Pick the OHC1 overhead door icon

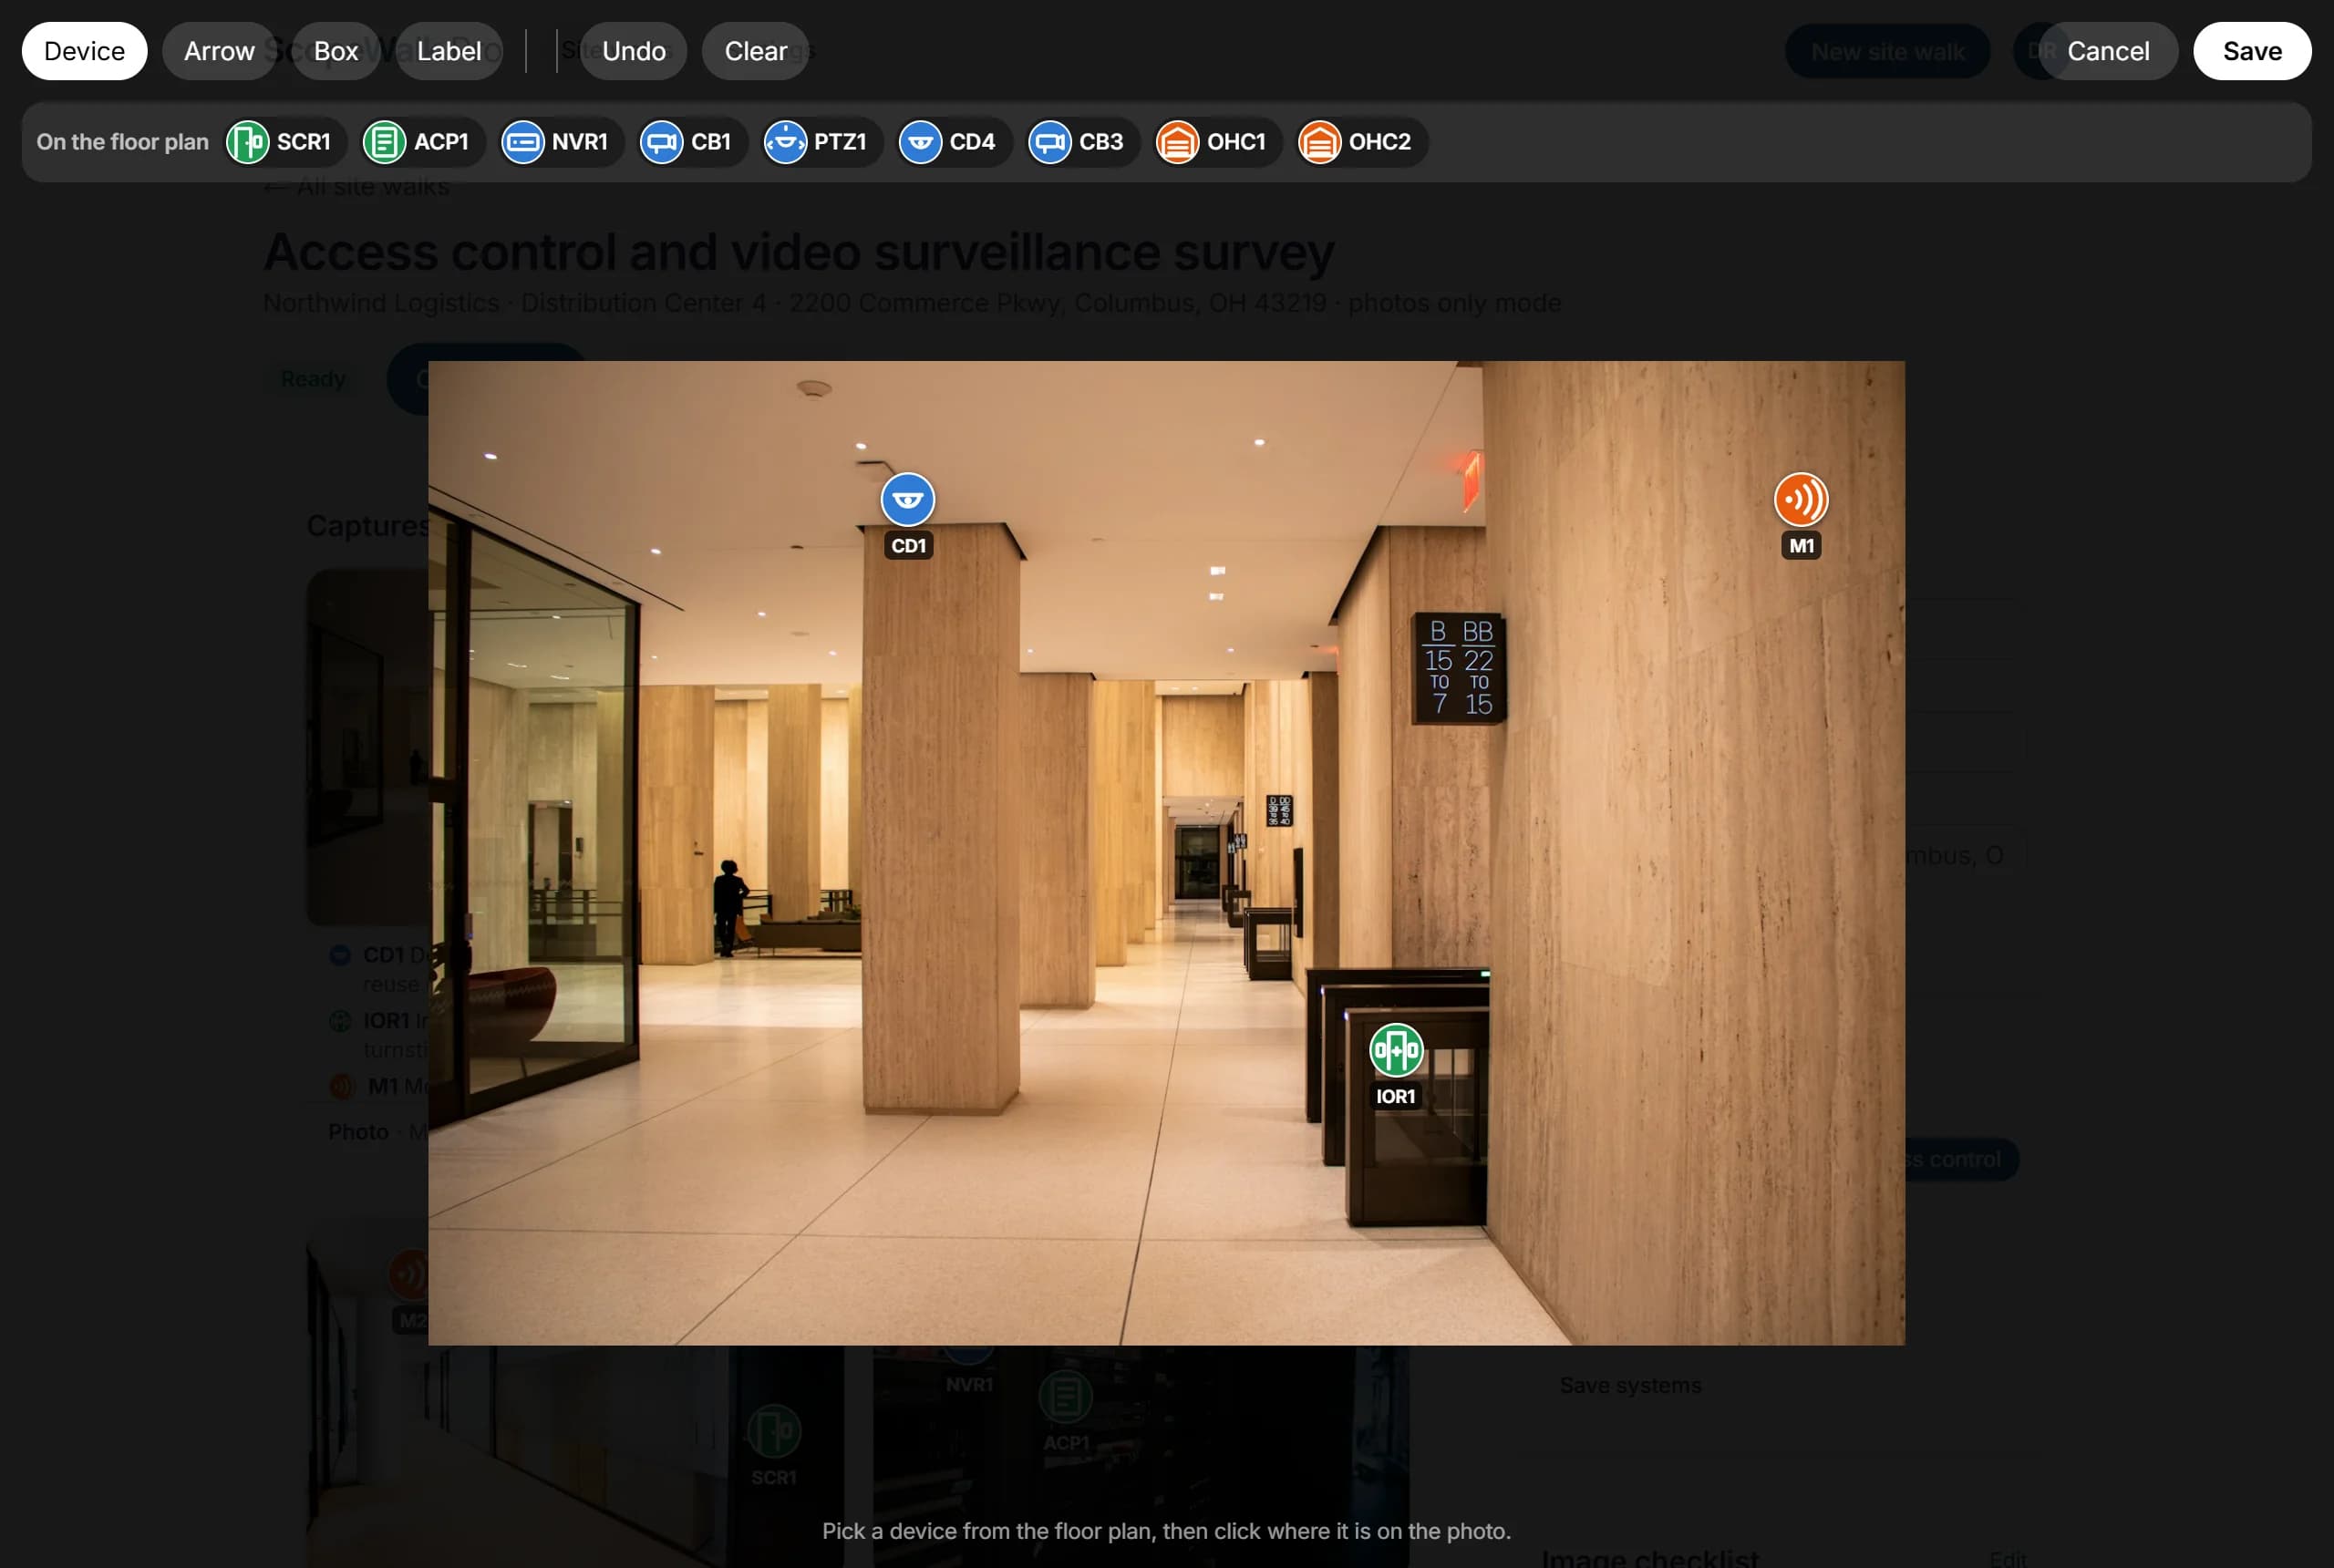coord(1177,142)
